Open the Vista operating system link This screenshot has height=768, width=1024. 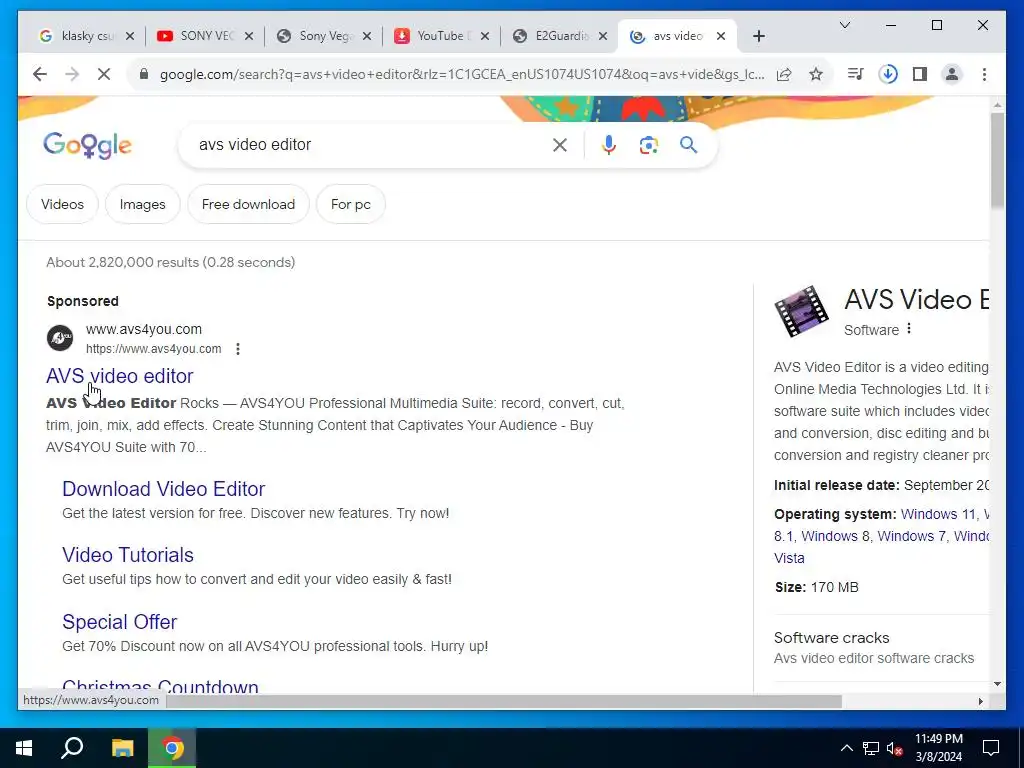coord(789,558)
